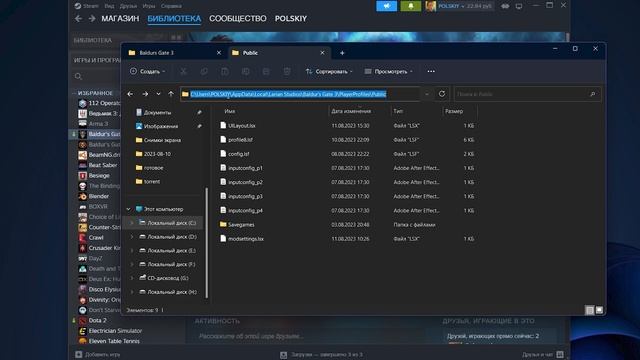
Task: Sort by the Имя column header
Action: tap(230, 111)
